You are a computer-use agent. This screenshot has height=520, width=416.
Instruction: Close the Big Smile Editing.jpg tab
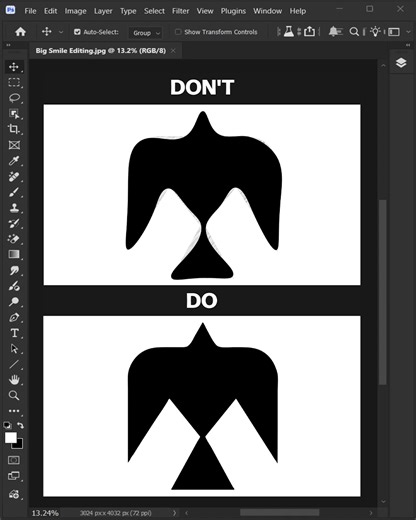click(x=173, y=51)
